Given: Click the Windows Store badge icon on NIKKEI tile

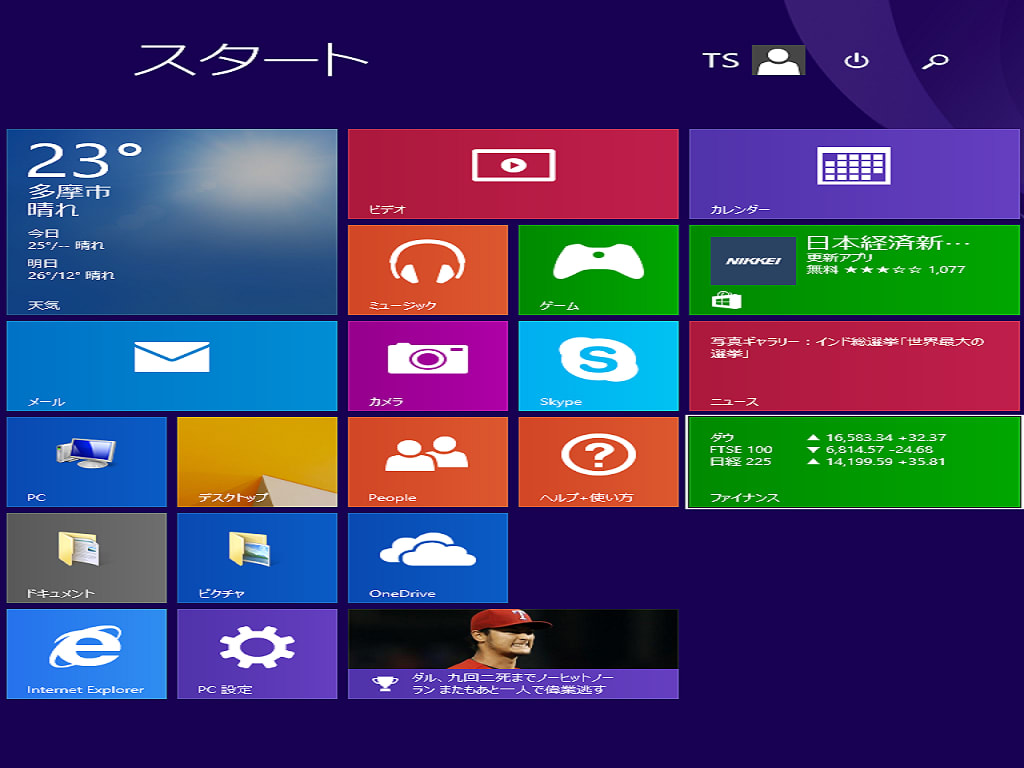Looking at the screenshot, I should pyautogui.click(x=726, y=300).
